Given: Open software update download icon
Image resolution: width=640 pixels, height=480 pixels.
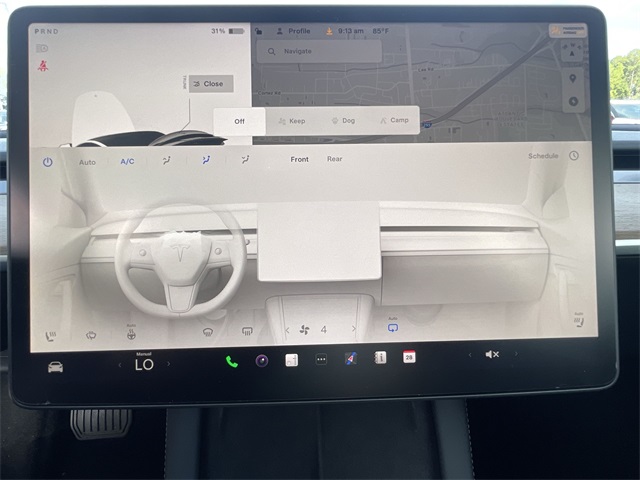Looking at the screenshot, I should pyautogui.click(x=329, y=31).
